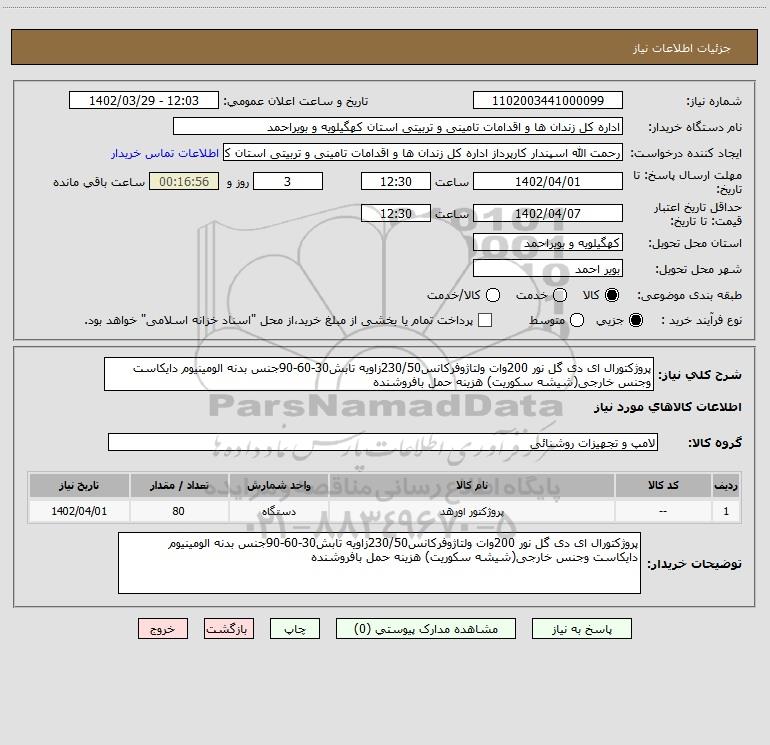Click the quantity cell 80
770x745 pixels.
click(x=179, y=511)
